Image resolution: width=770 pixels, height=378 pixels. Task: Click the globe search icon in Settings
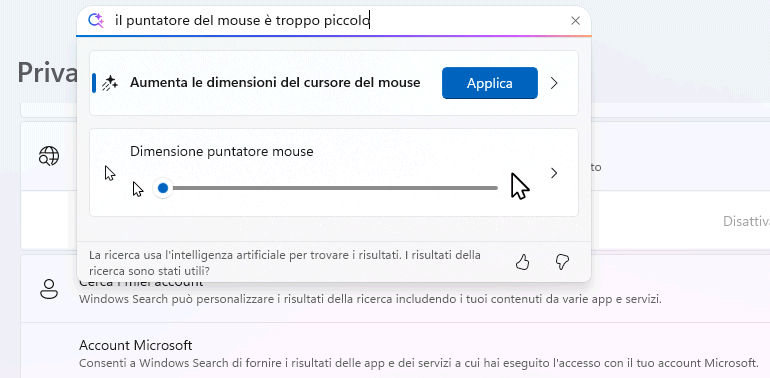[49, 157]
